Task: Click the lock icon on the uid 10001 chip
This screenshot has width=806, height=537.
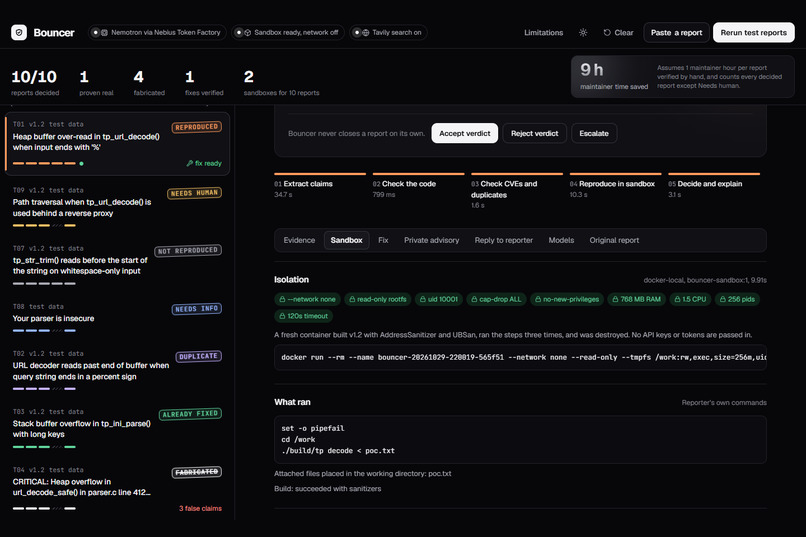Action: coord(423,299)
